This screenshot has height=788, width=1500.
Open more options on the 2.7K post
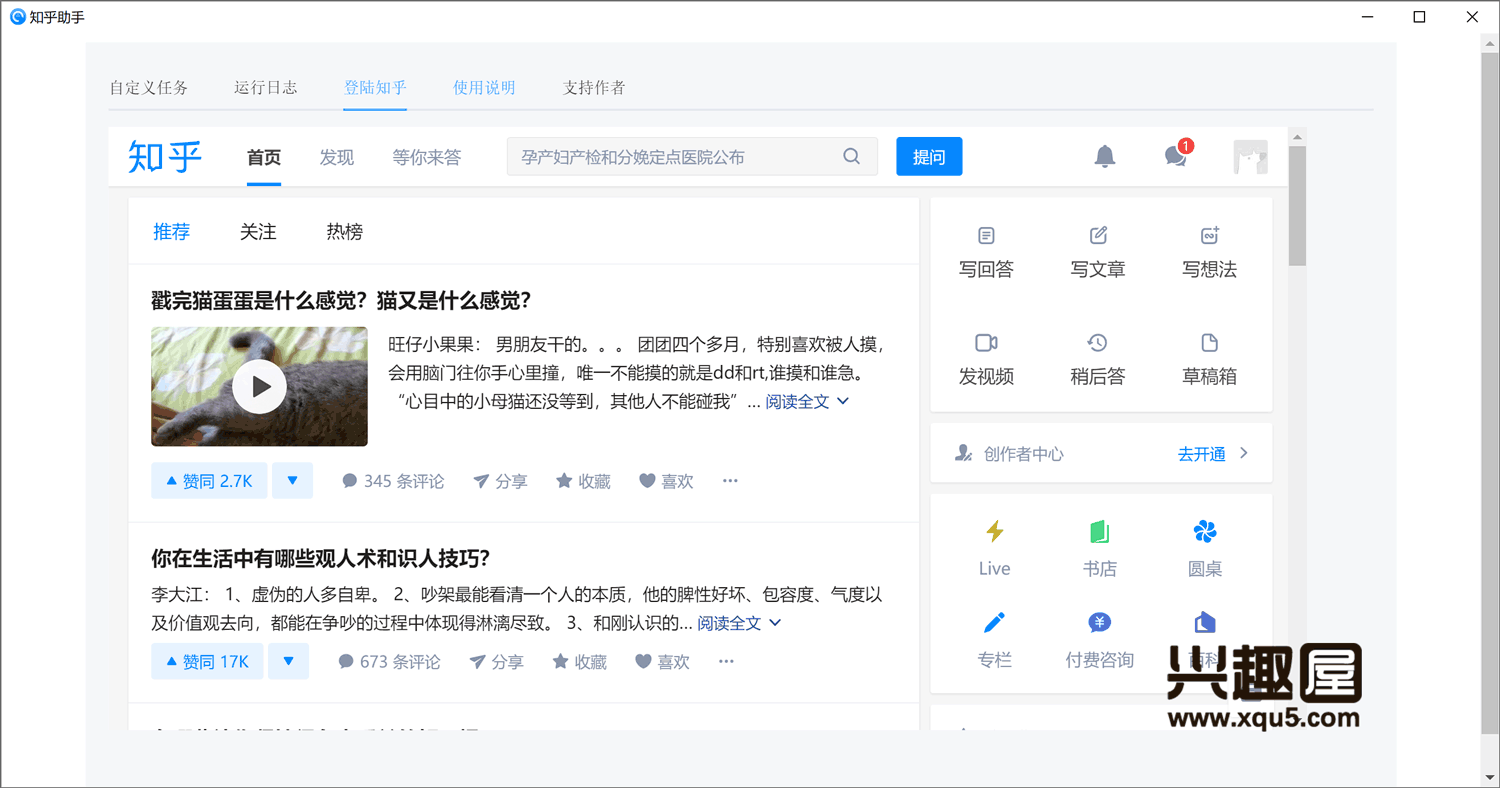[x=730, y=481]
